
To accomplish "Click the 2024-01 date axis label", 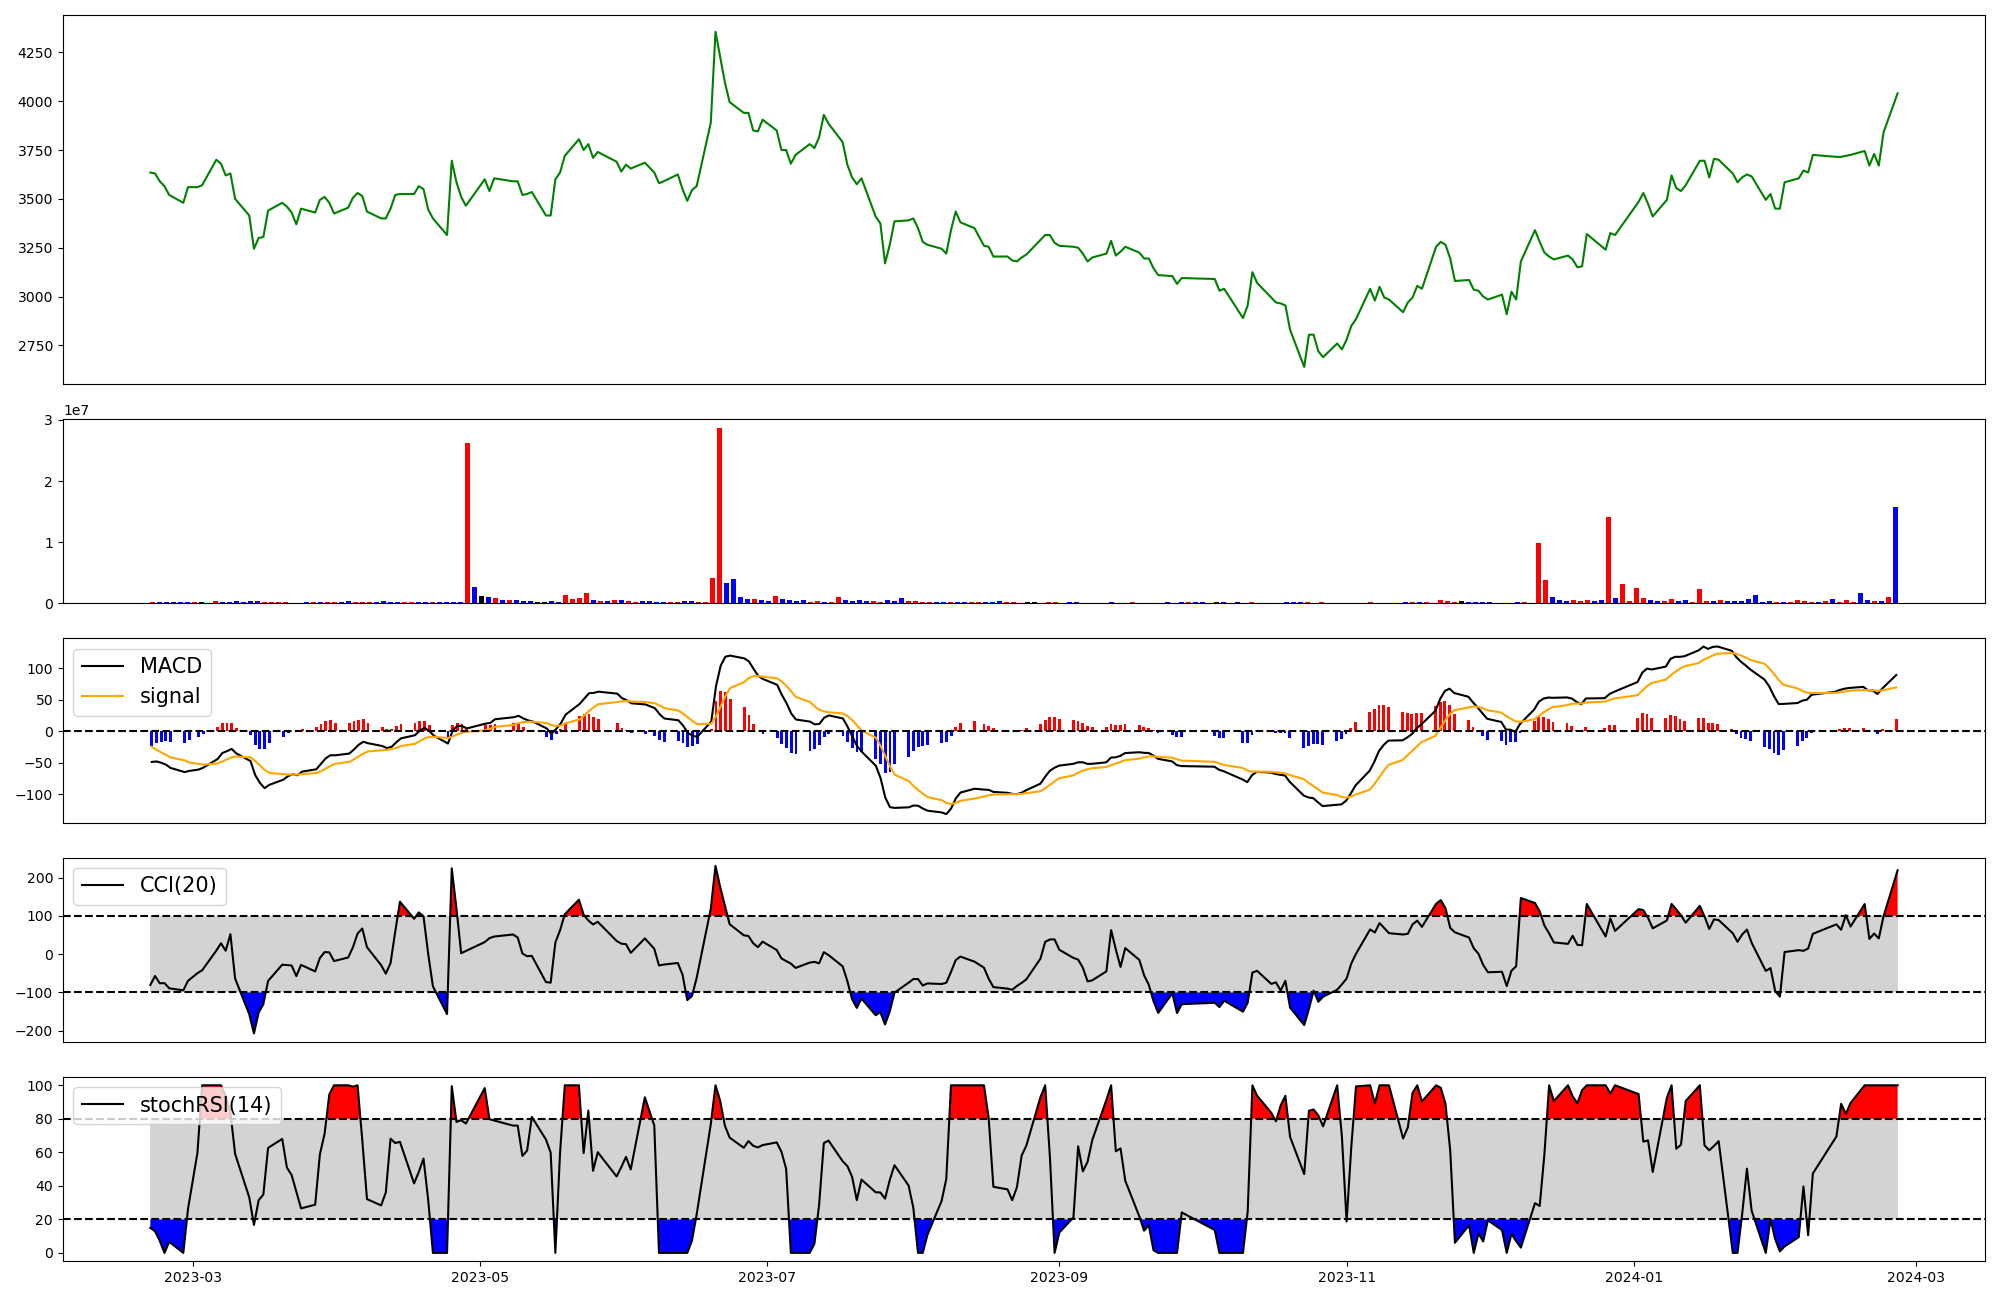I will [x=1634, y=1277].
